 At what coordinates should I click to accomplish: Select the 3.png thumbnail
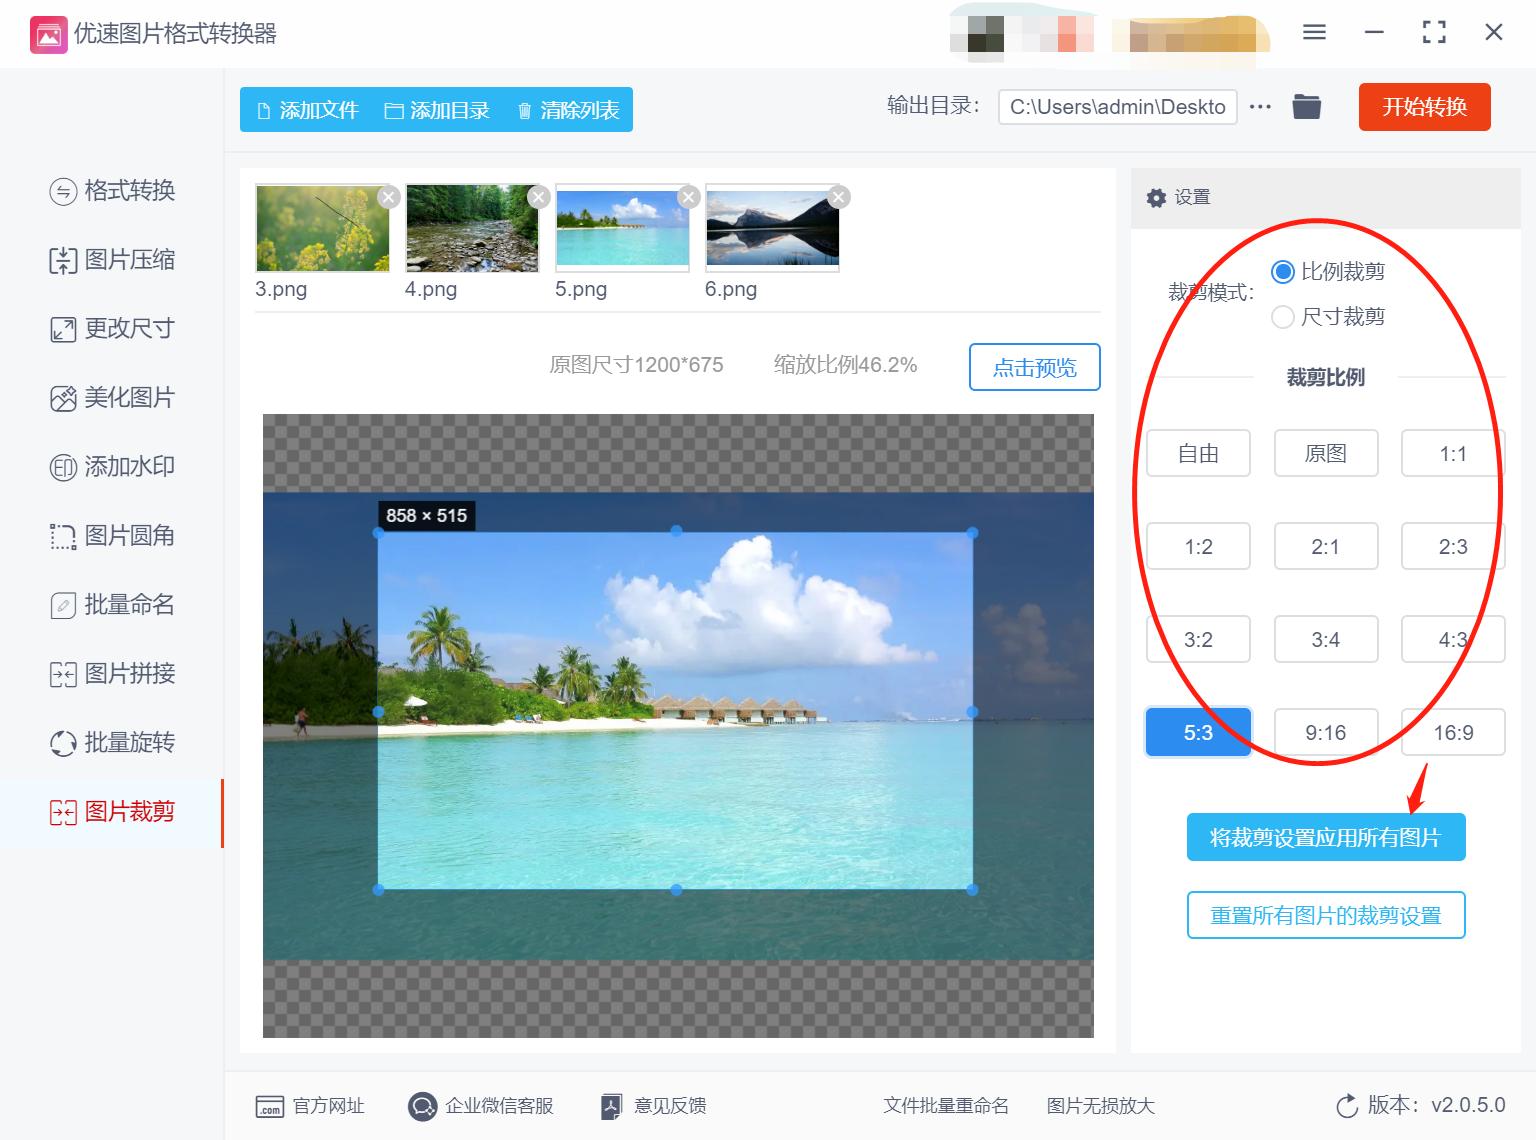pyautogui.click(x=323, y=228)
